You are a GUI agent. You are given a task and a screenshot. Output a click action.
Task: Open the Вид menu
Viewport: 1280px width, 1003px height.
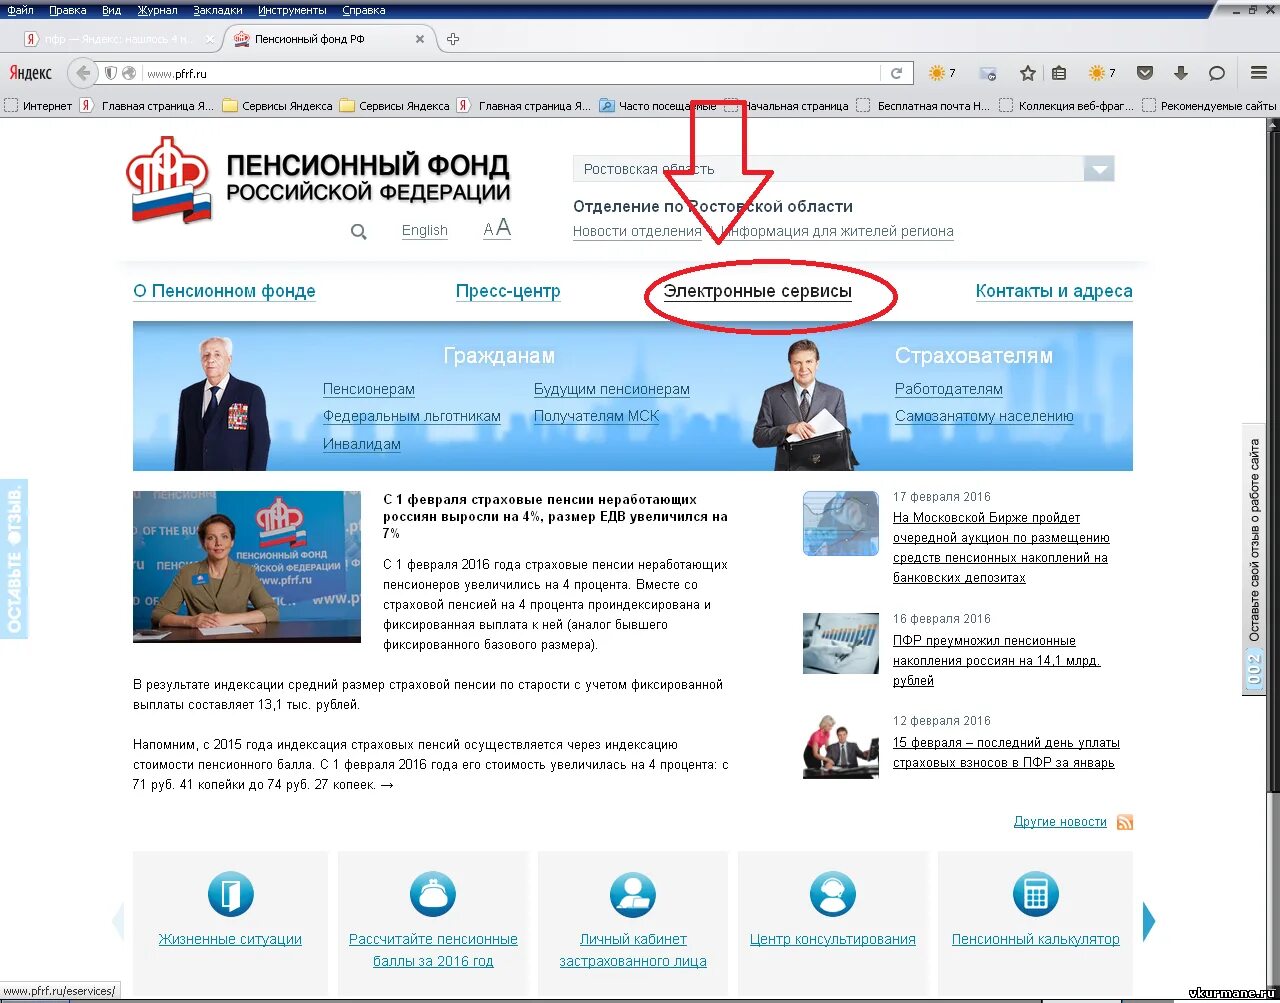(x=111, y=10)
